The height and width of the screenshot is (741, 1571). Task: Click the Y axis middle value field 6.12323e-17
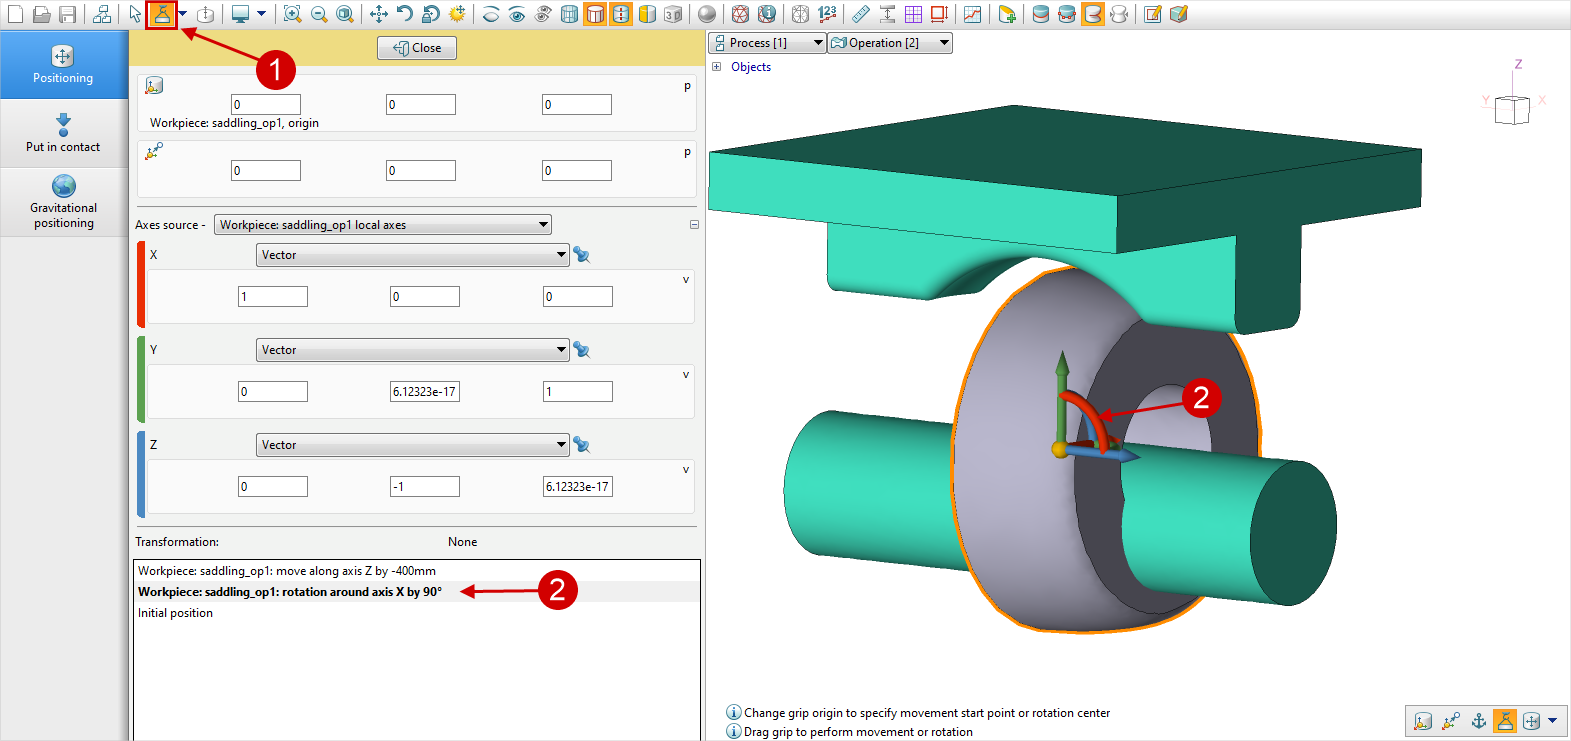[x=424, y=392]
